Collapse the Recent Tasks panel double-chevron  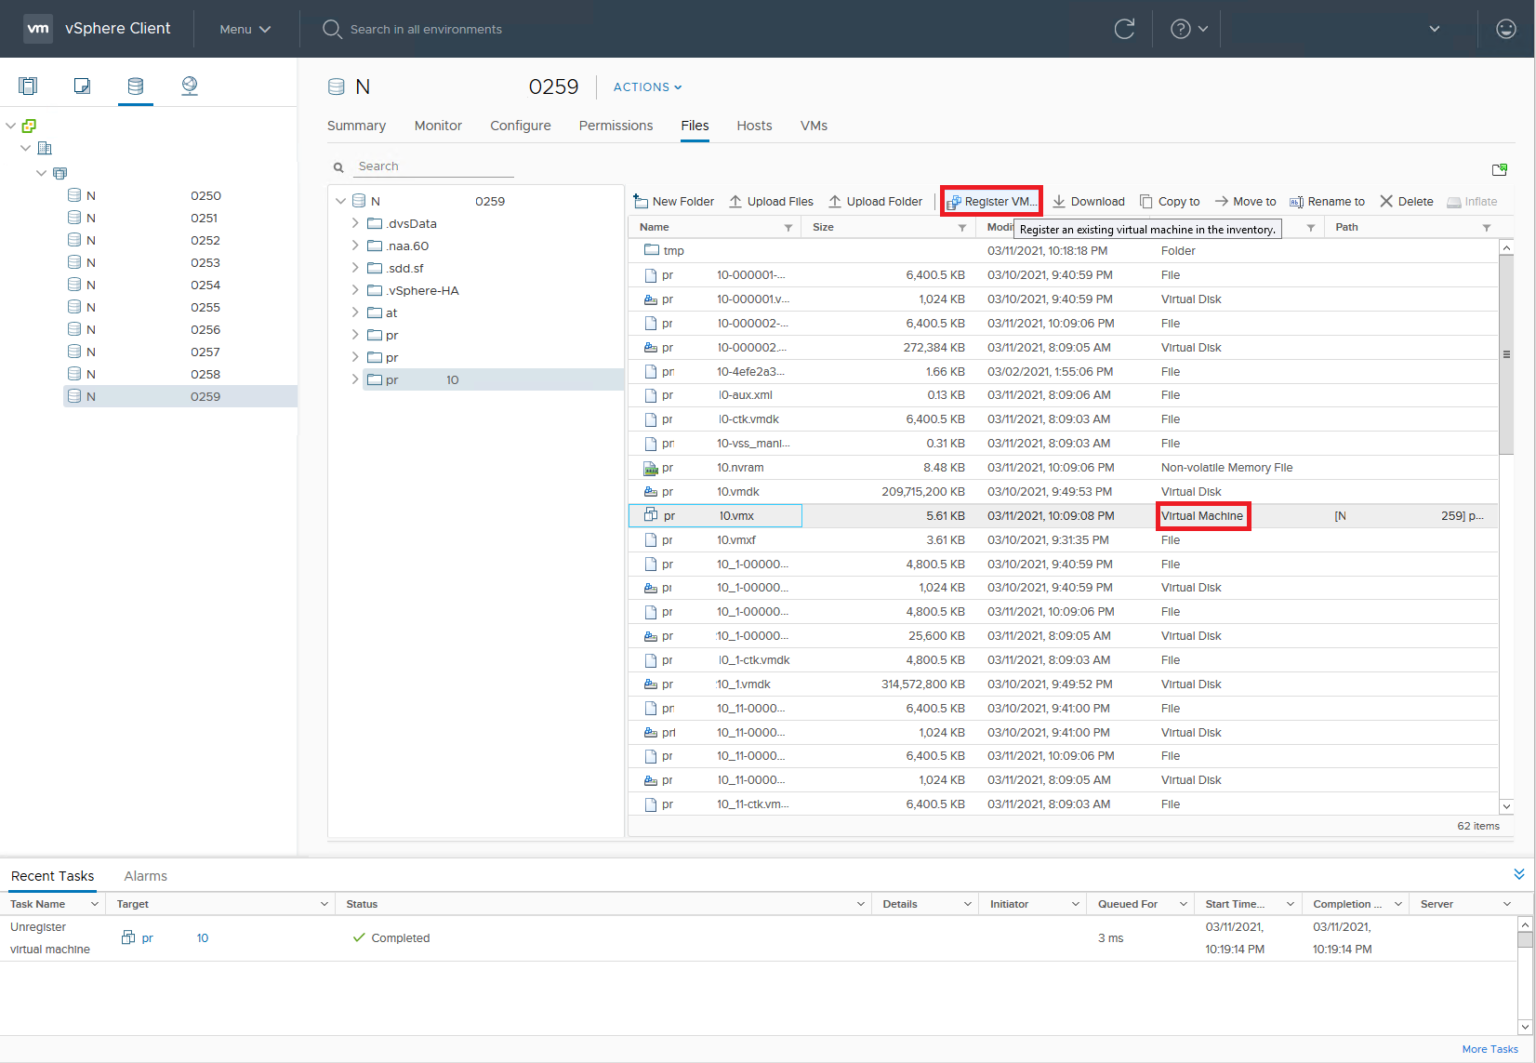coord(1519,874)
